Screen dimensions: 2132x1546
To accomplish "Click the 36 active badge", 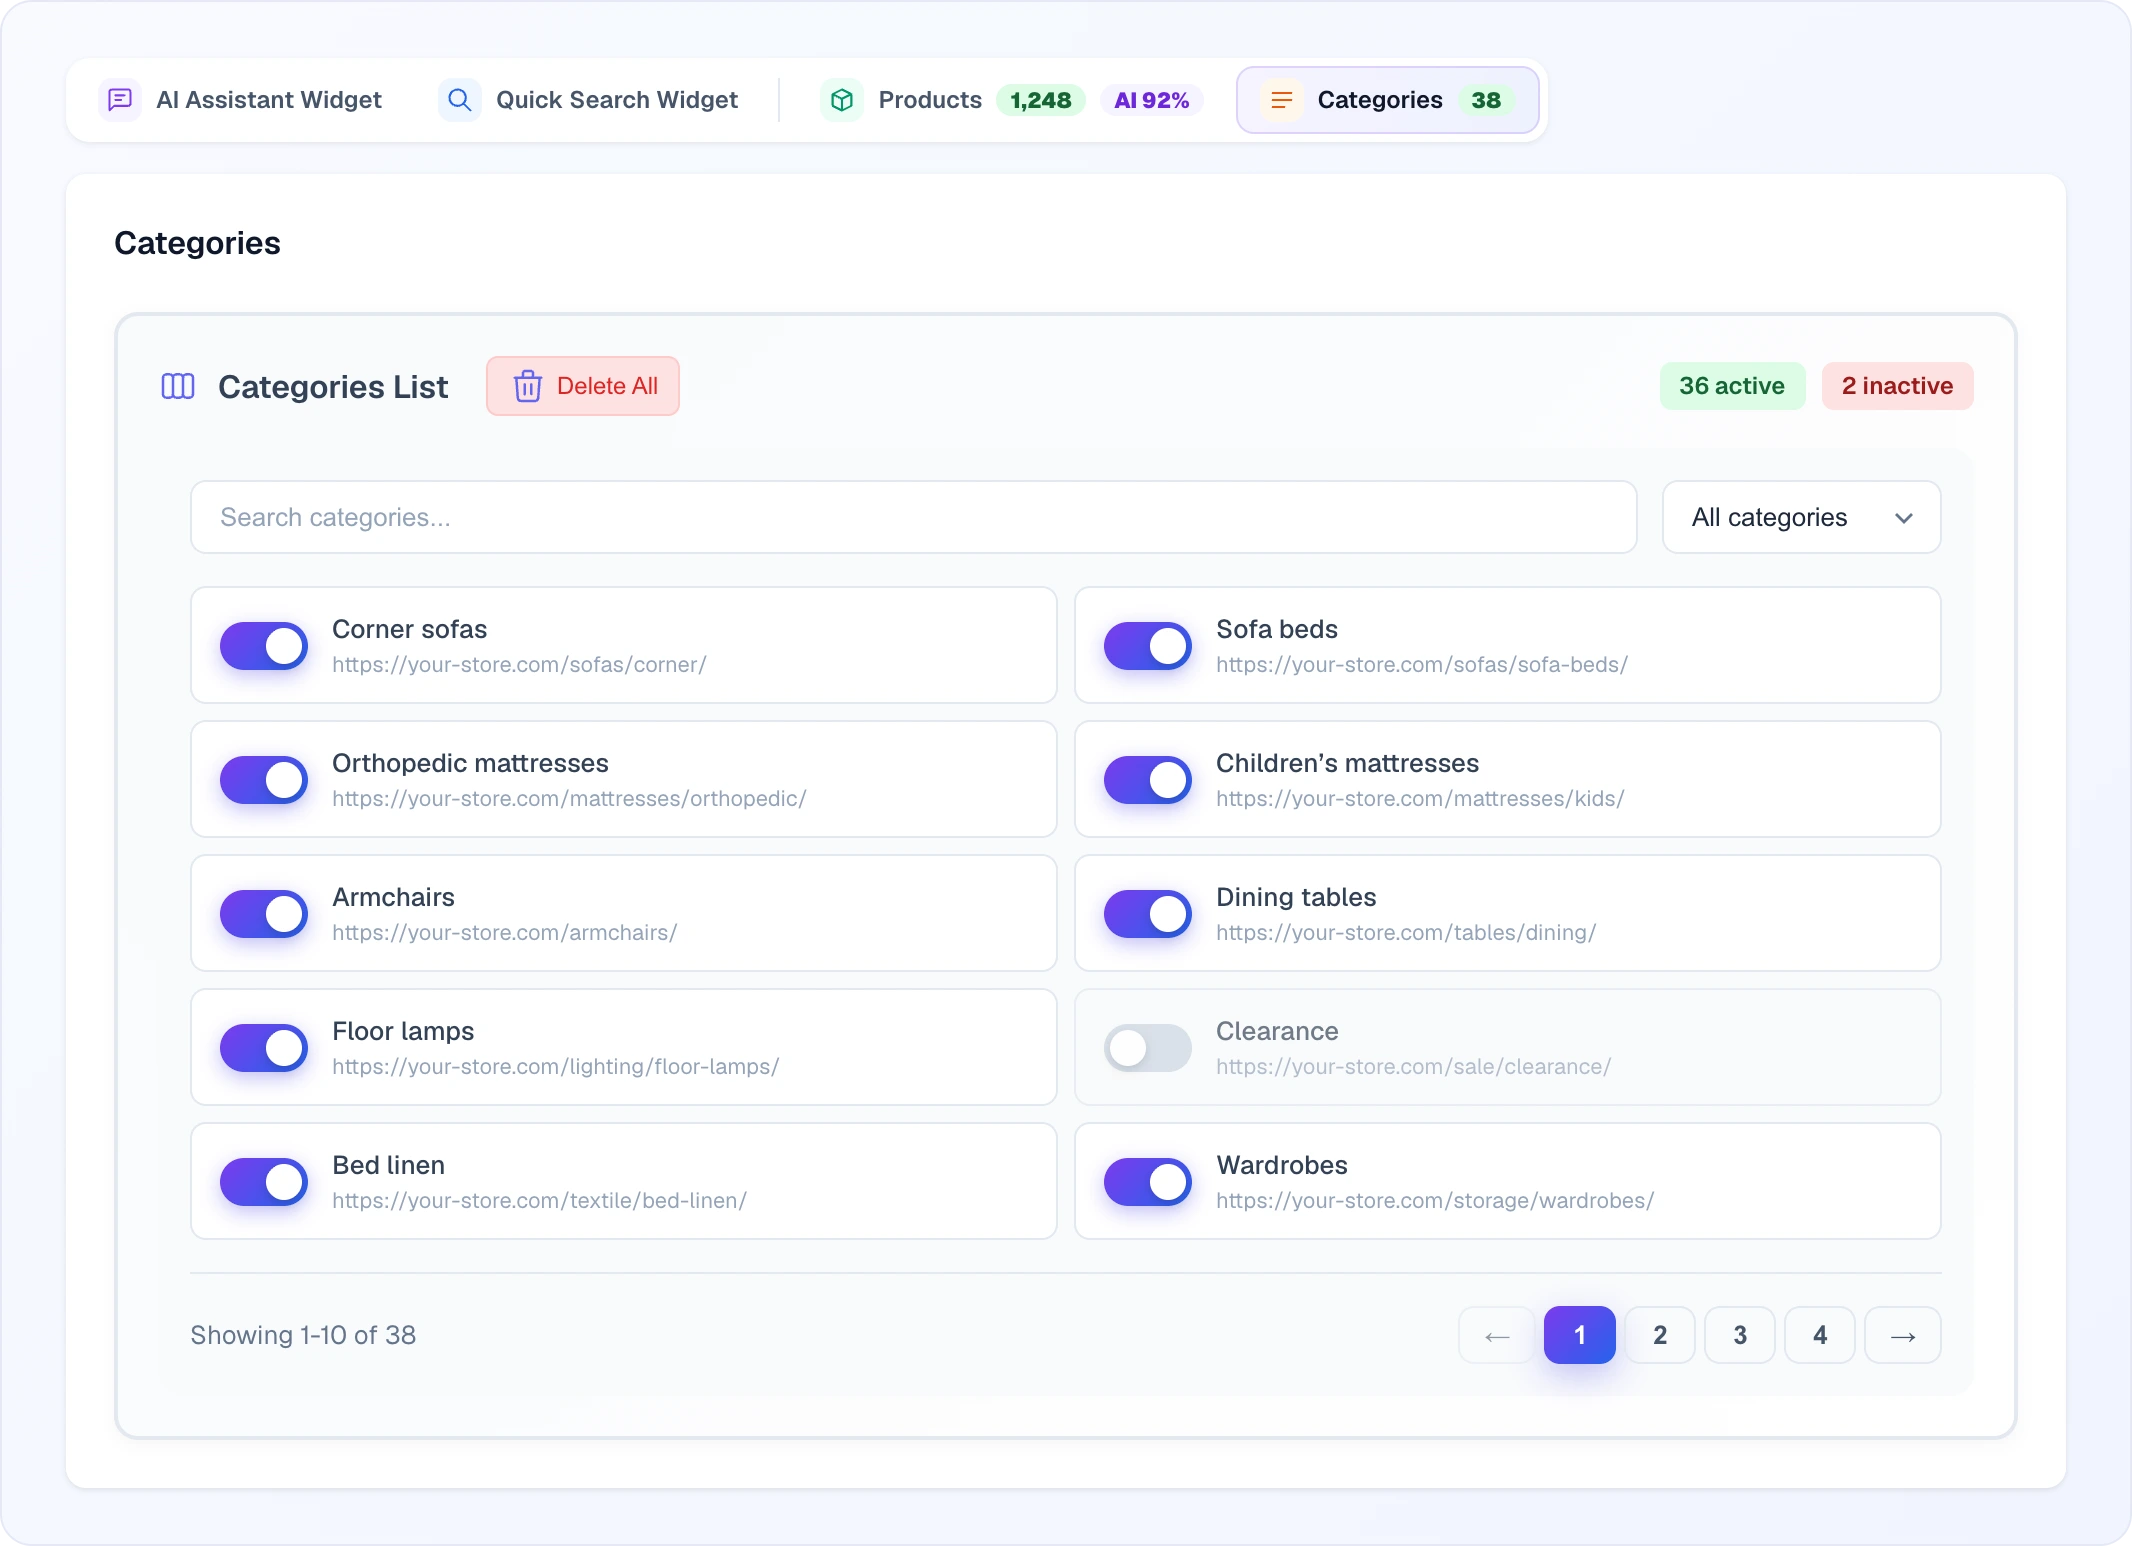I will 1733,386.
